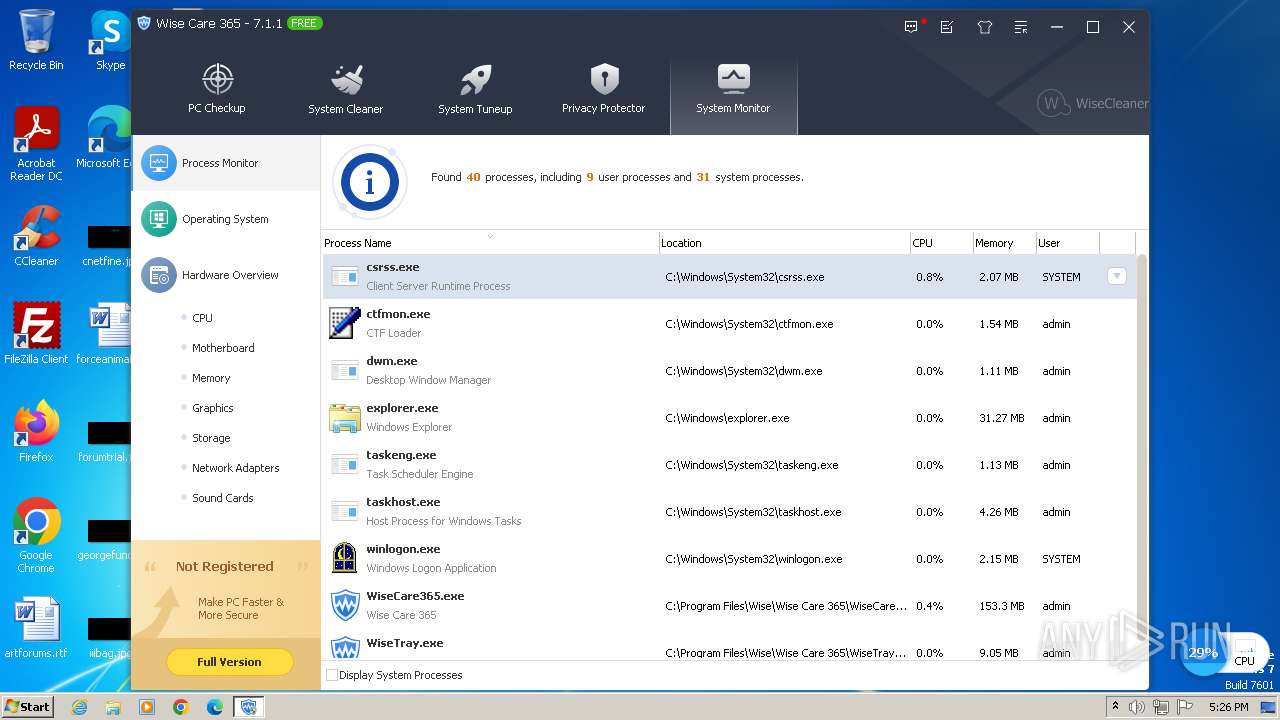Open the feedback message icon in title bar

tap(911, 27)
